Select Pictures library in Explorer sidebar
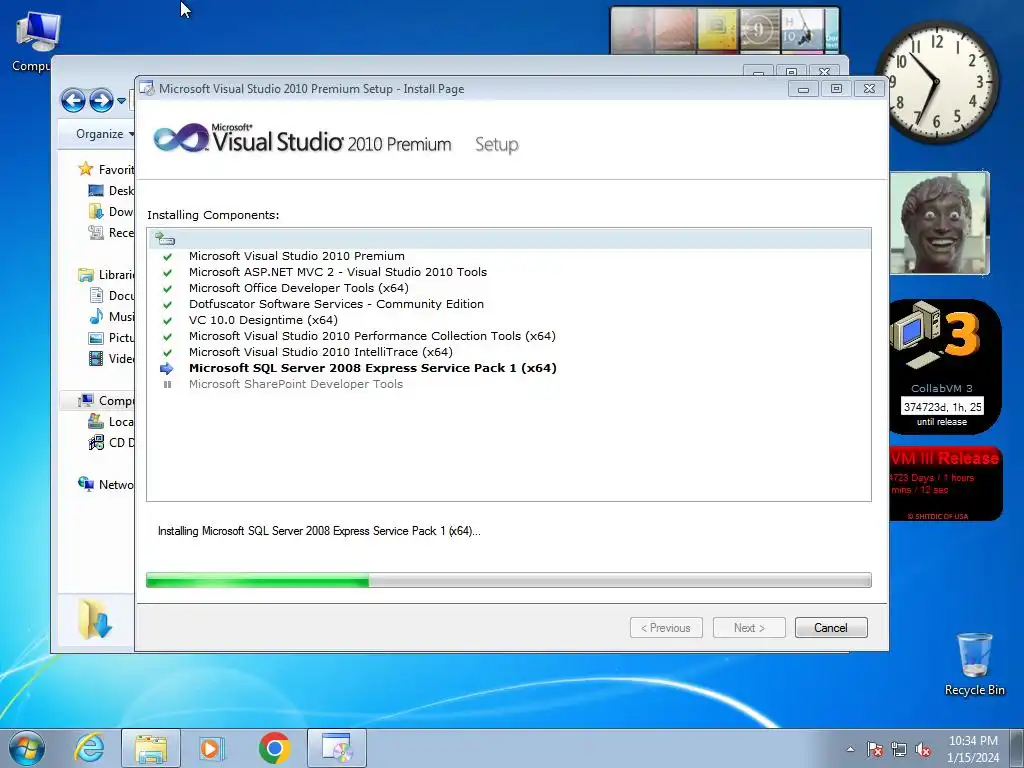Screen dimensions: 1024x768 tap(112, 338)
